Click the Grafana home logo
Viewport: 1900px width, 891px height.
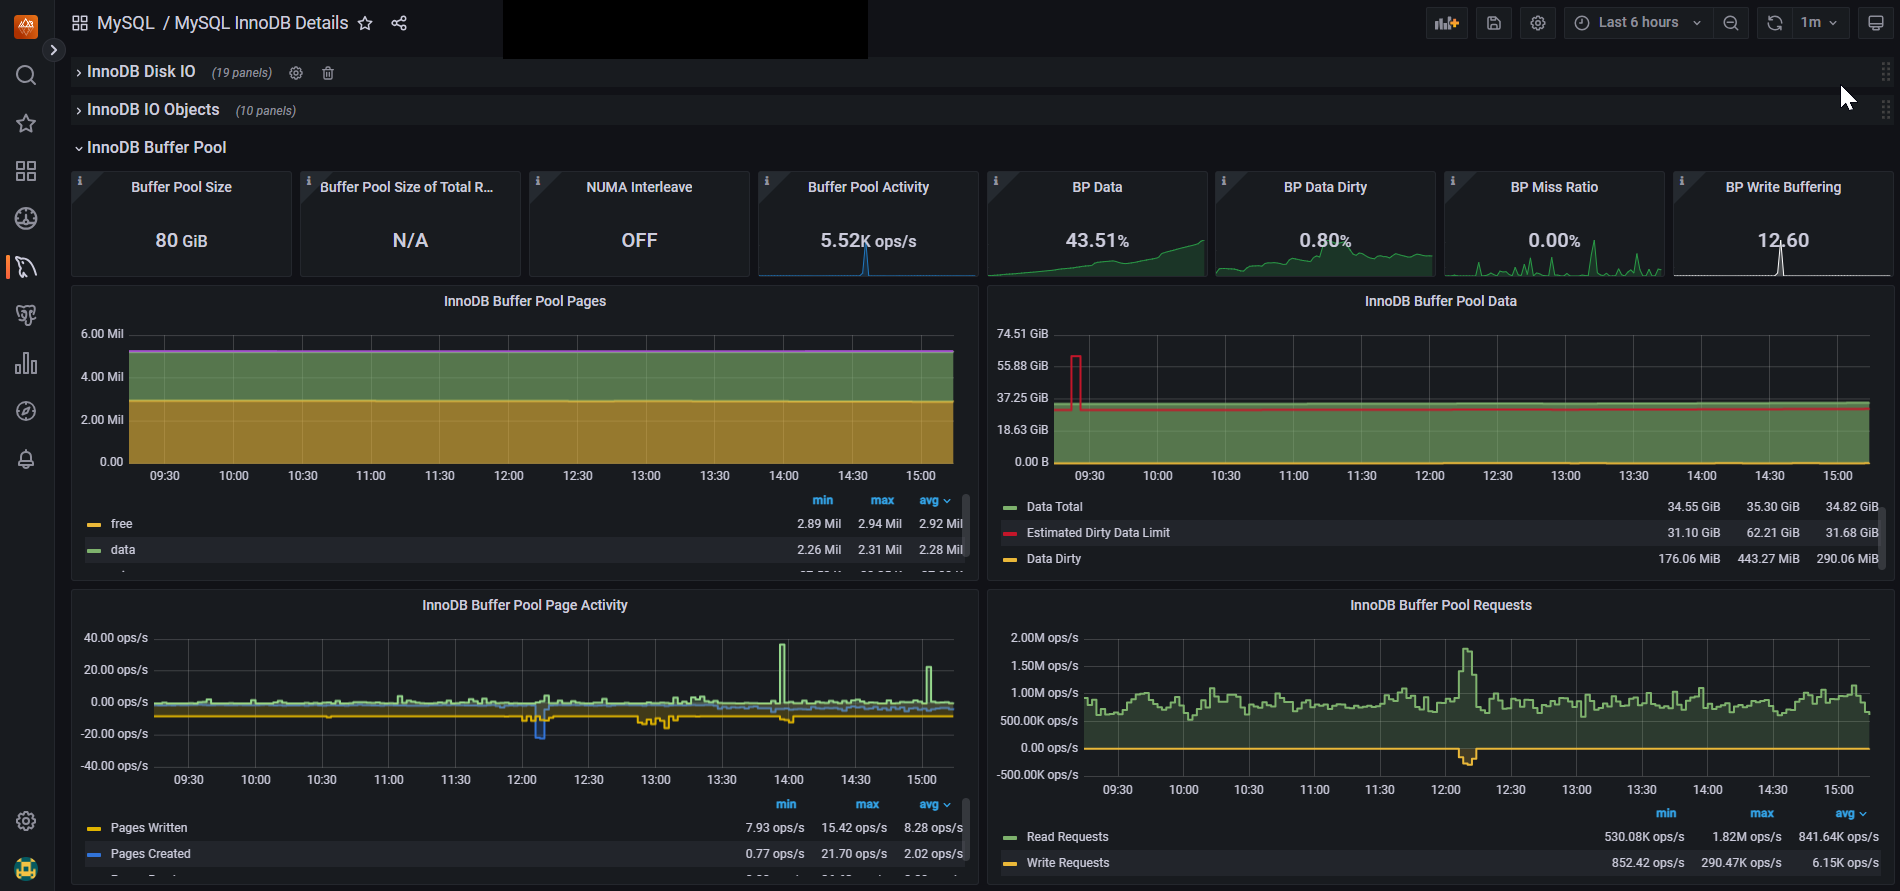[26, 26]
